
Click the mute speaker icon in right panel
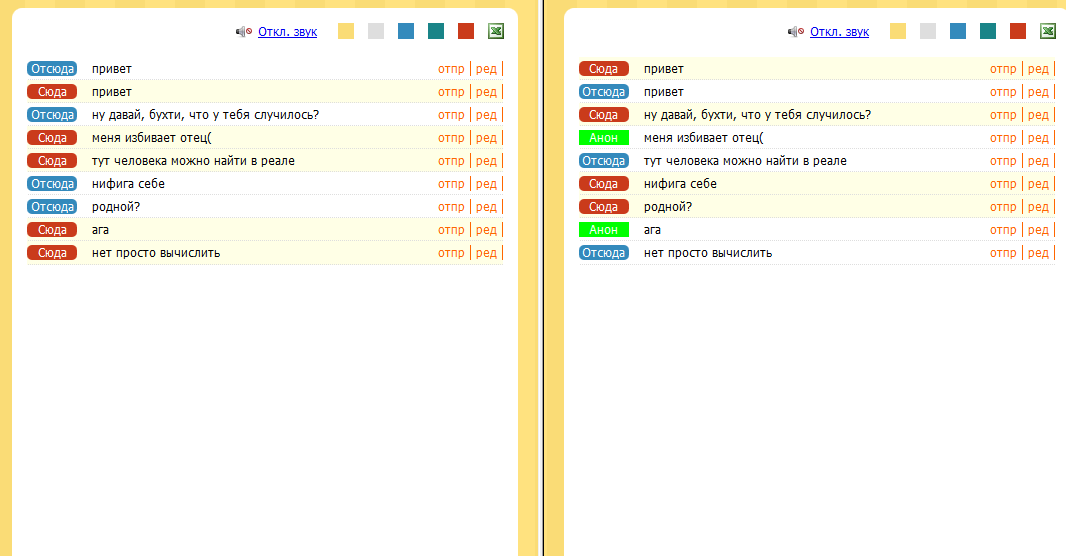[x=795, y=31]
